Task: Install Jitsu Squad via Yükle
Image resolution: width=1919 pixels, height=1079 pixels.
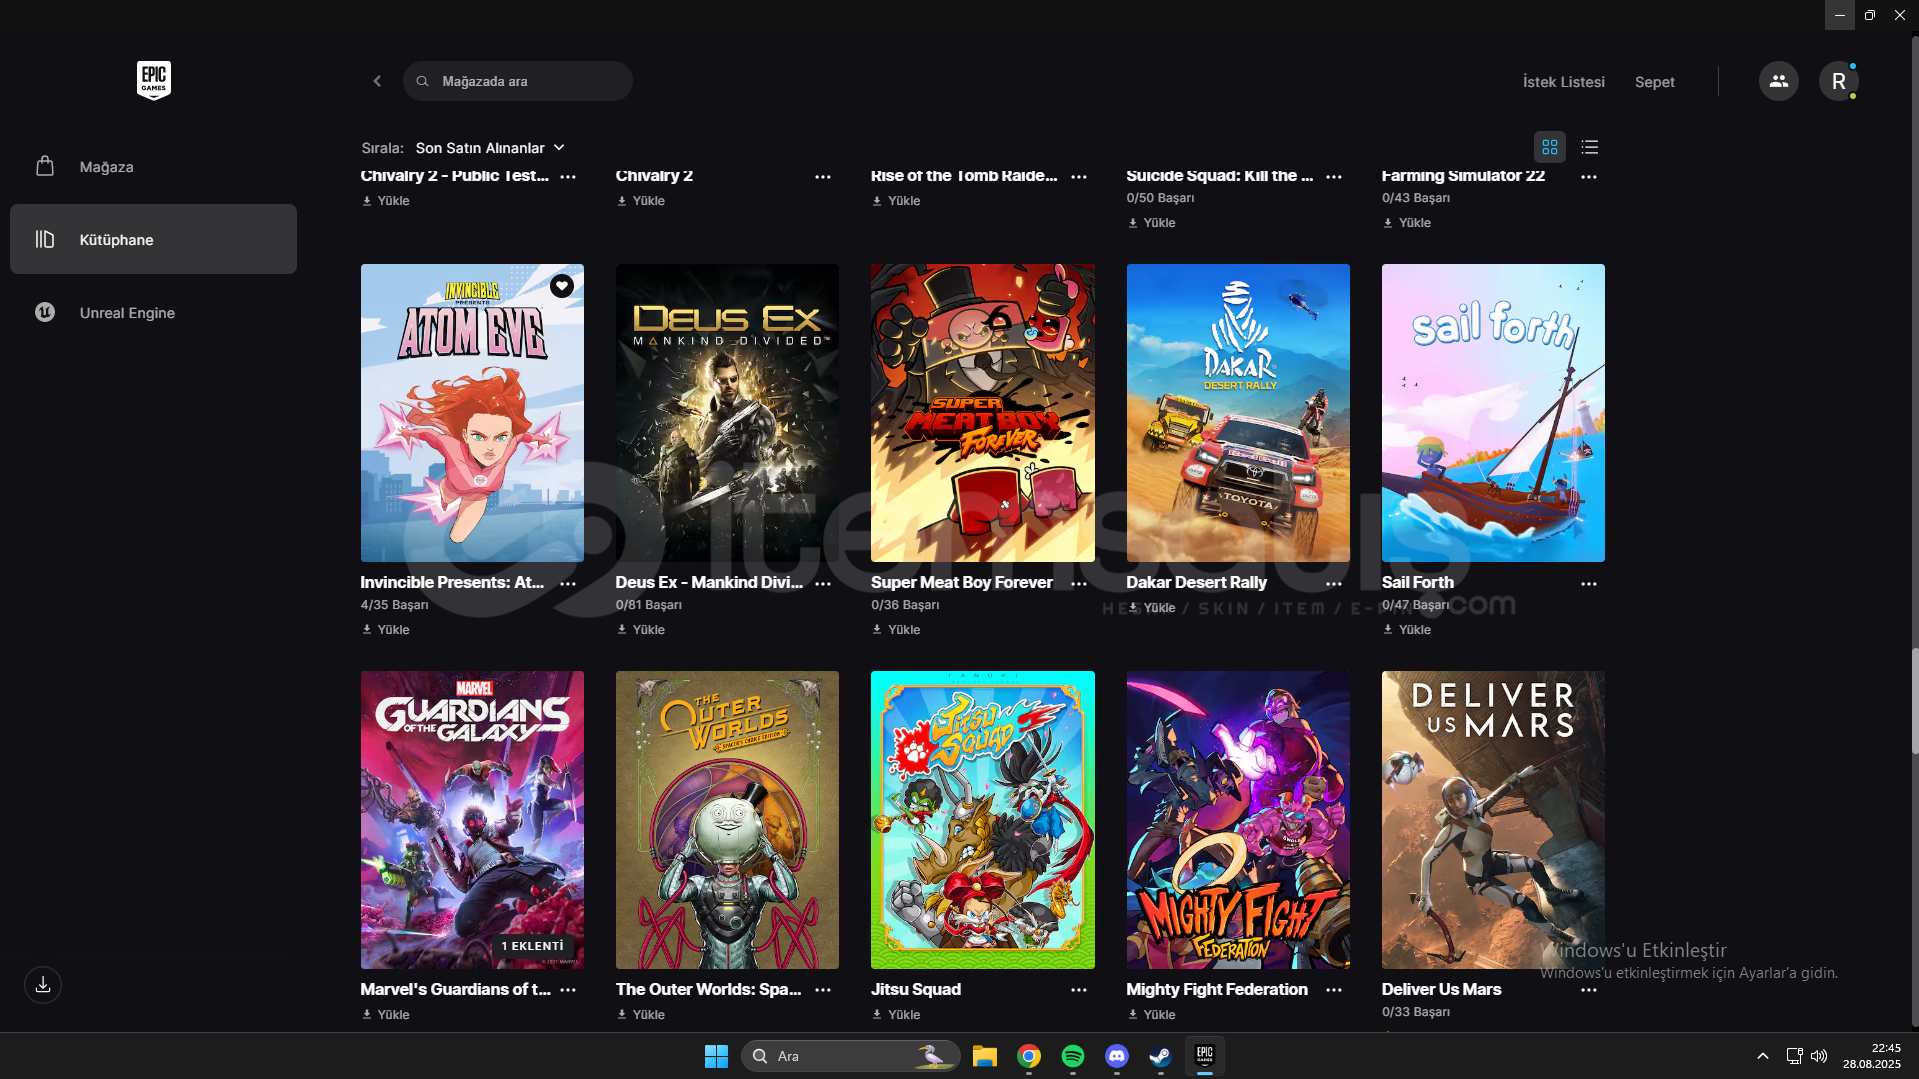Action: click(x=896, y=1015)
